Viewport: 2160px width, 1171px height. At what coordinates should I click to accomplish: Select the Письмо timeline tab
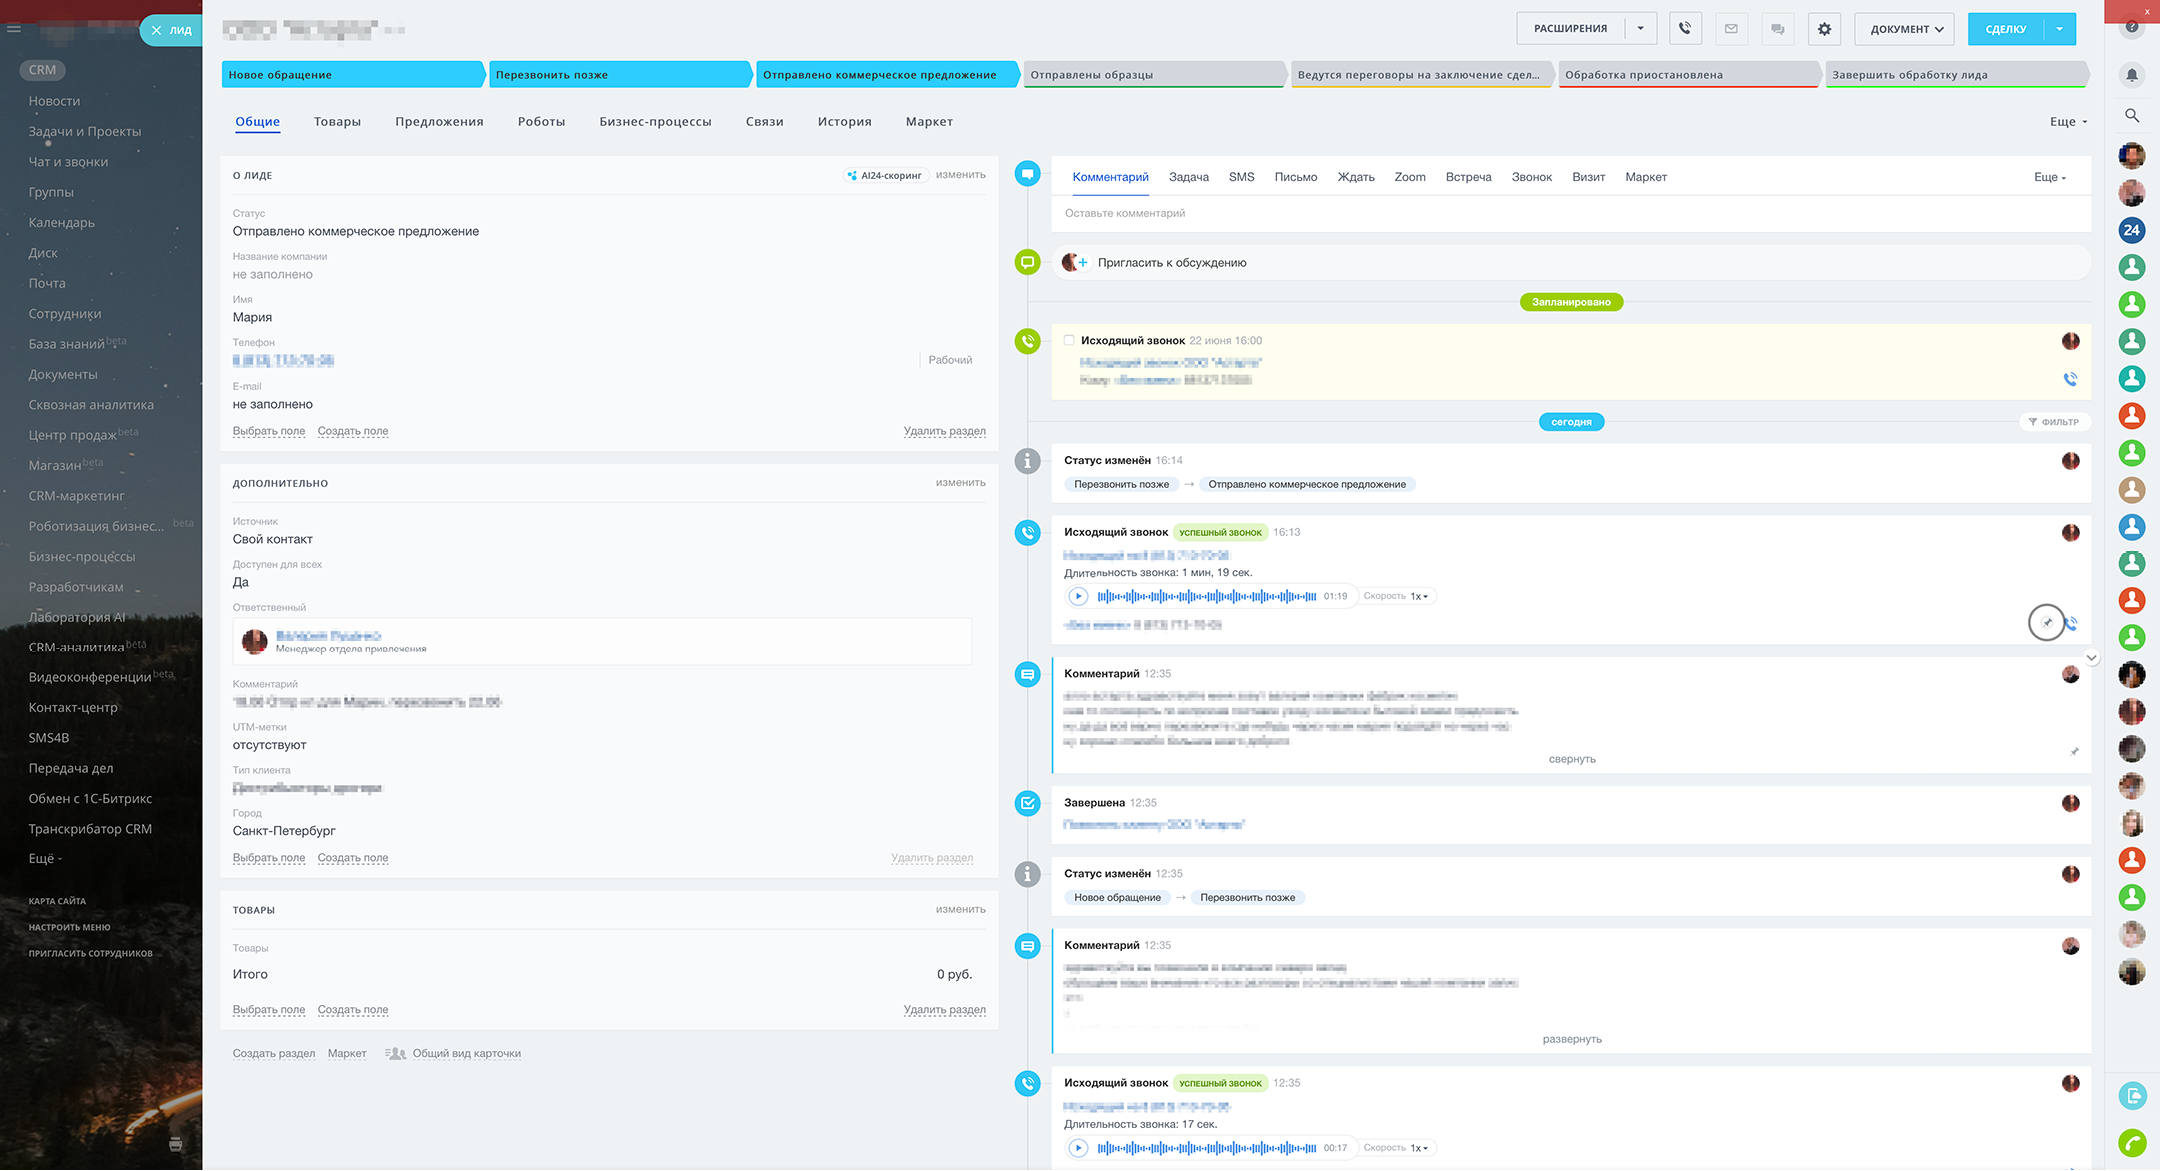click(x=1295, y=177)
